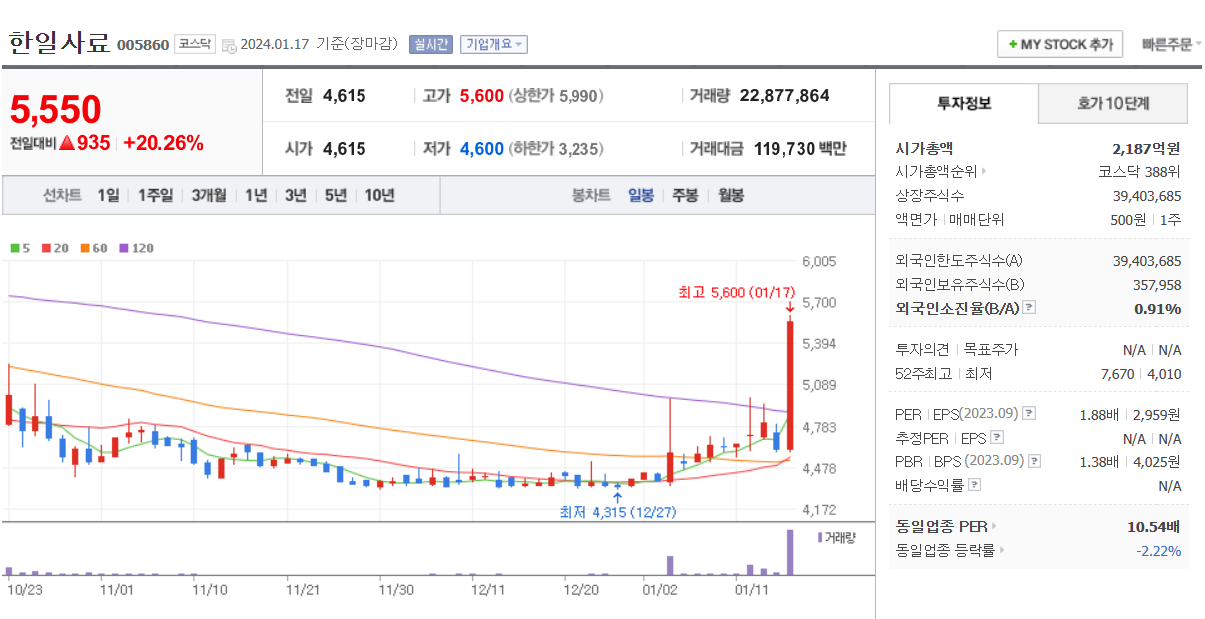Click the large red candlestick on 01/17
Image resolution: width=1205 pixels, height=619 pixels.
click(x=790, y=386)
